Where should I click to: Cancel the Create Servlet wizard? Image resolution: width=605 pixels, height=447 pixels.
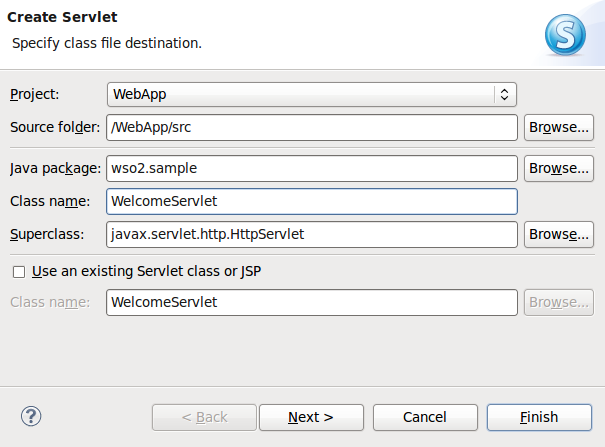click(x=425, y=417)
